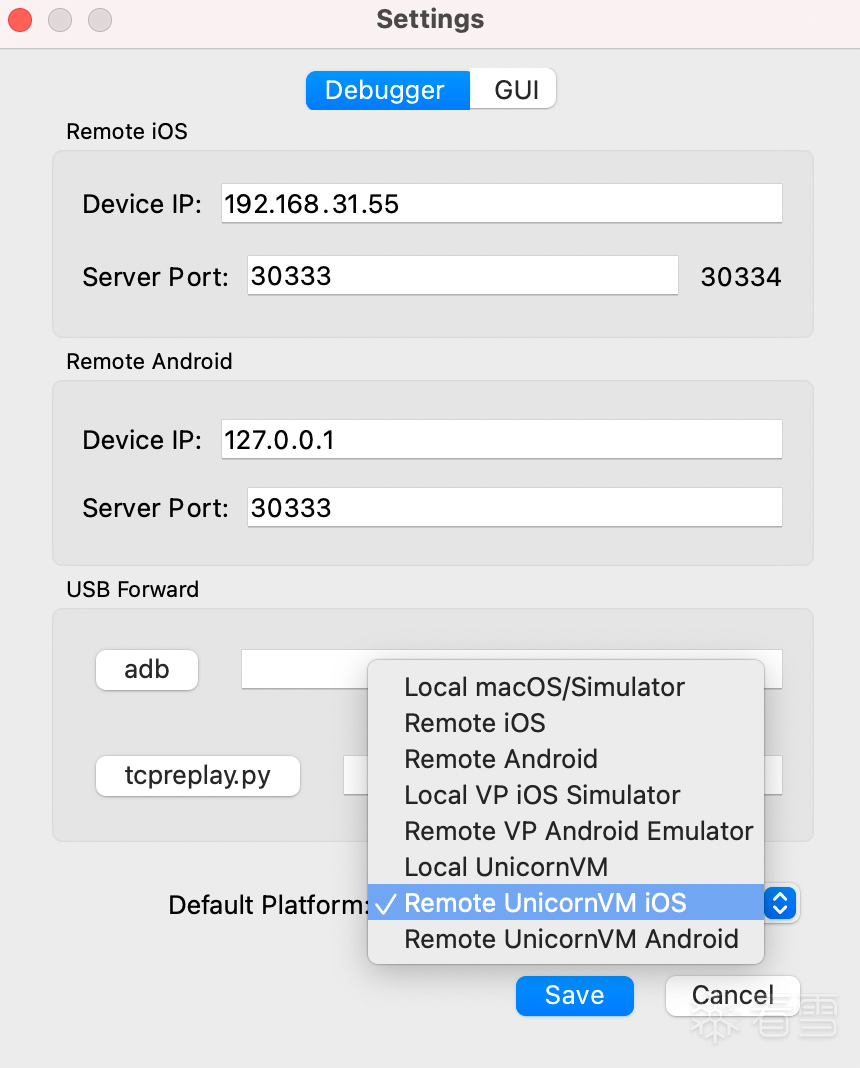Click the Remote Android Server Port field
Image resolution: width=860 pixels, height=1068 pixels.
point(514,508)
